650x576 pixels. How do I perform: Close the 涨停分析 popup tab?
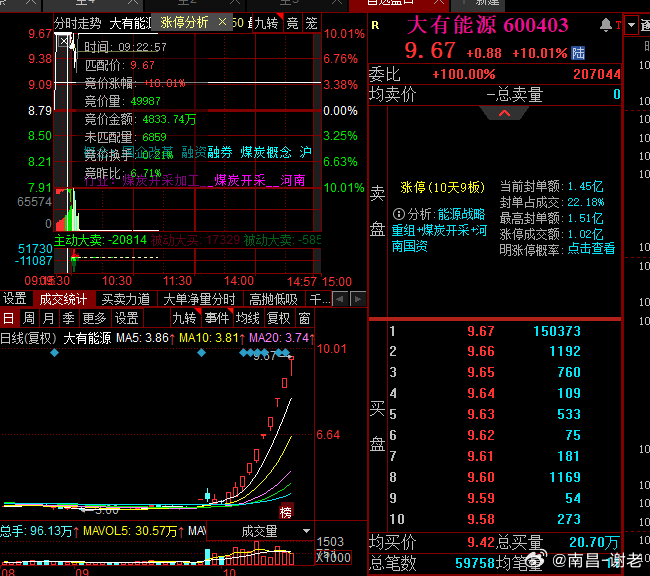(x=223, y=22)
